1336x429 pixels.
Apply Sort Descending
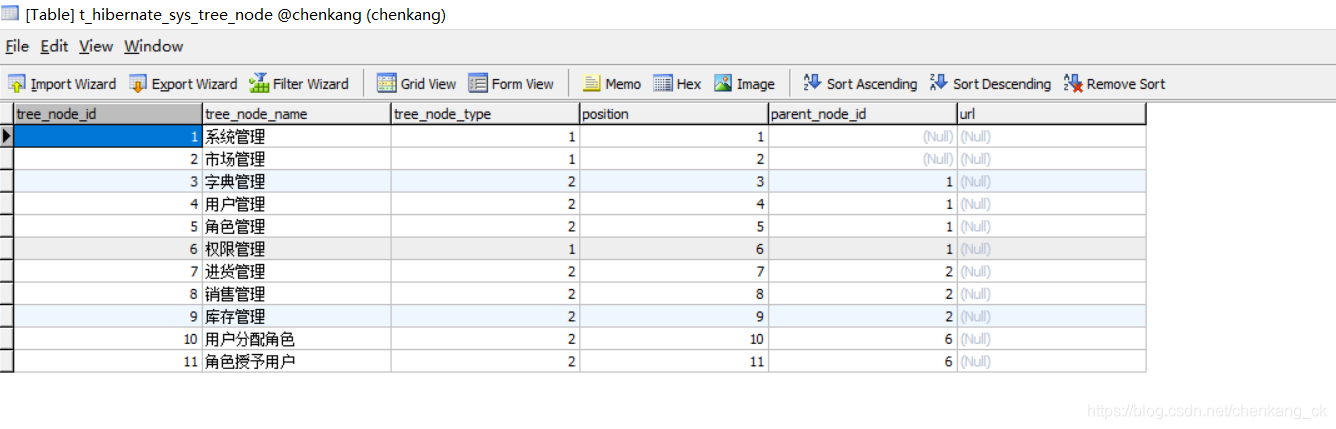pyautogui.click(x=990, y=84)
